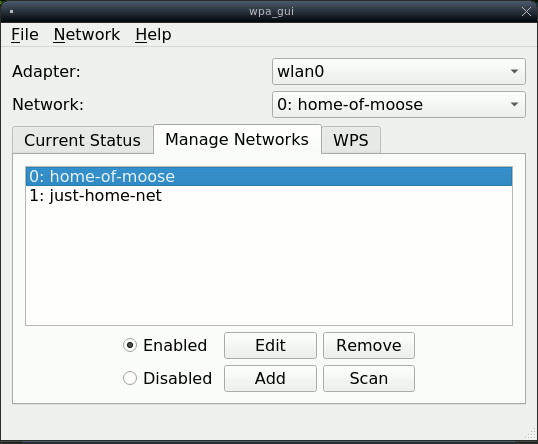Click the window menu icon in title bar

[11, 12]
